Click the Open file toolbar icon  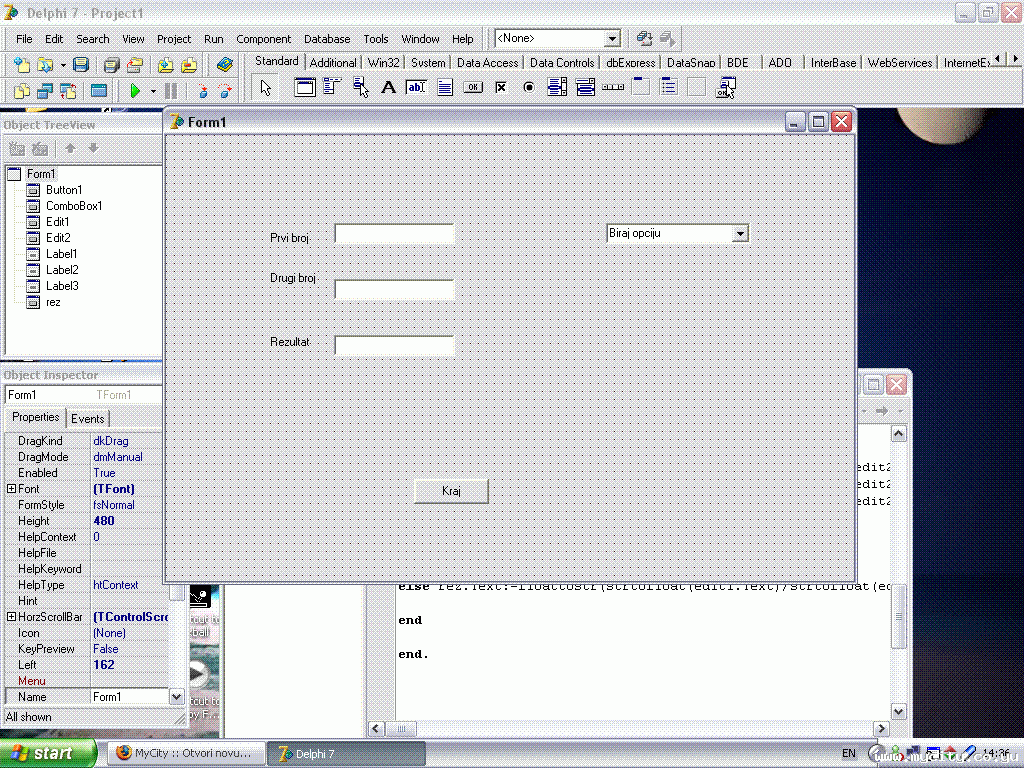pos(45,65)
